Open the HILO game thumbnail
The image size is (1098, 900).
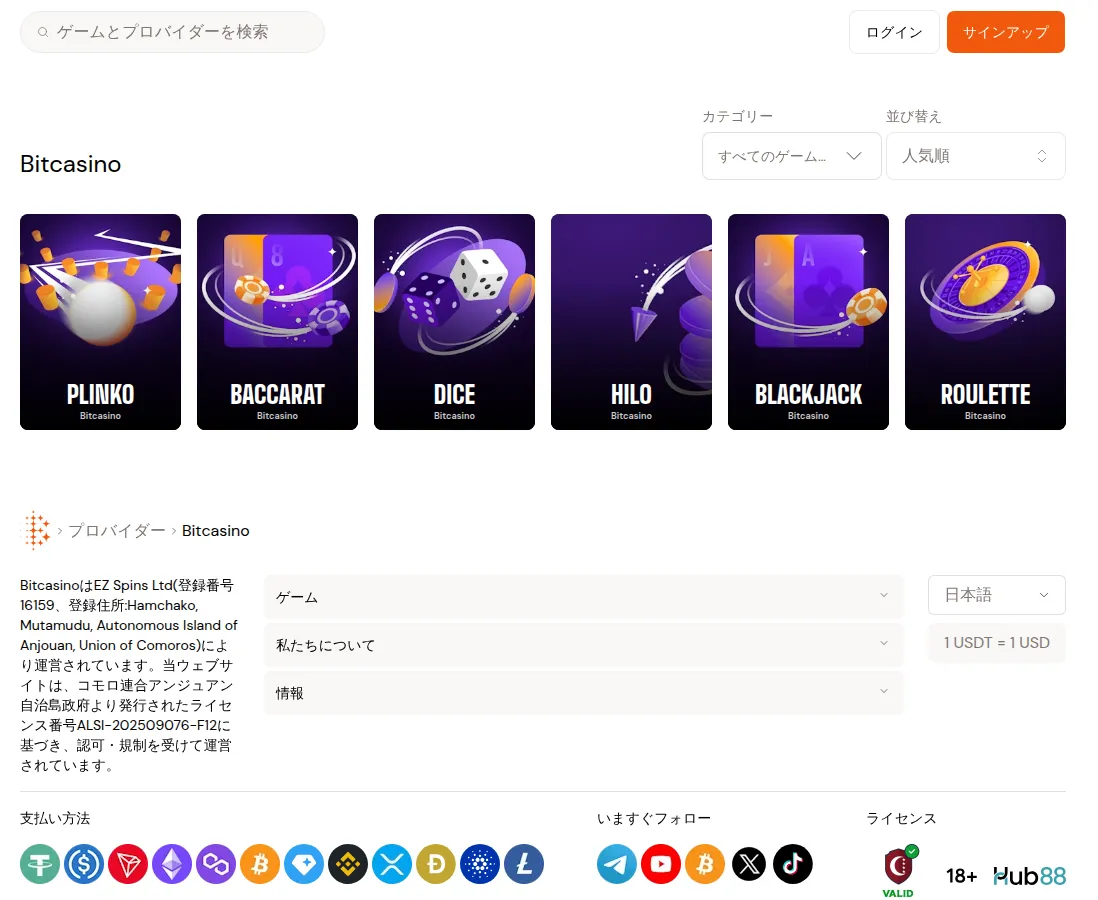click(x=632, y=322)
